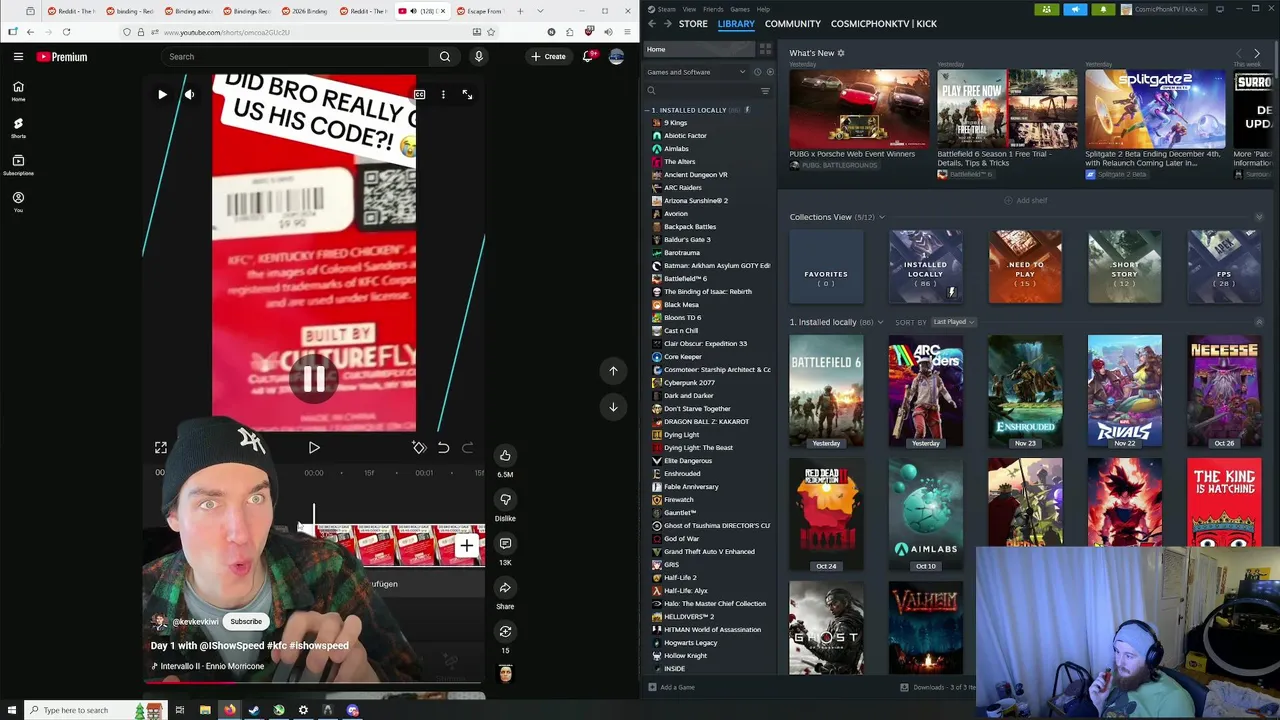Open Steam friends activity green button
The width and height of the screenshot is (1280, 720).
click(x=1046, y=9)
